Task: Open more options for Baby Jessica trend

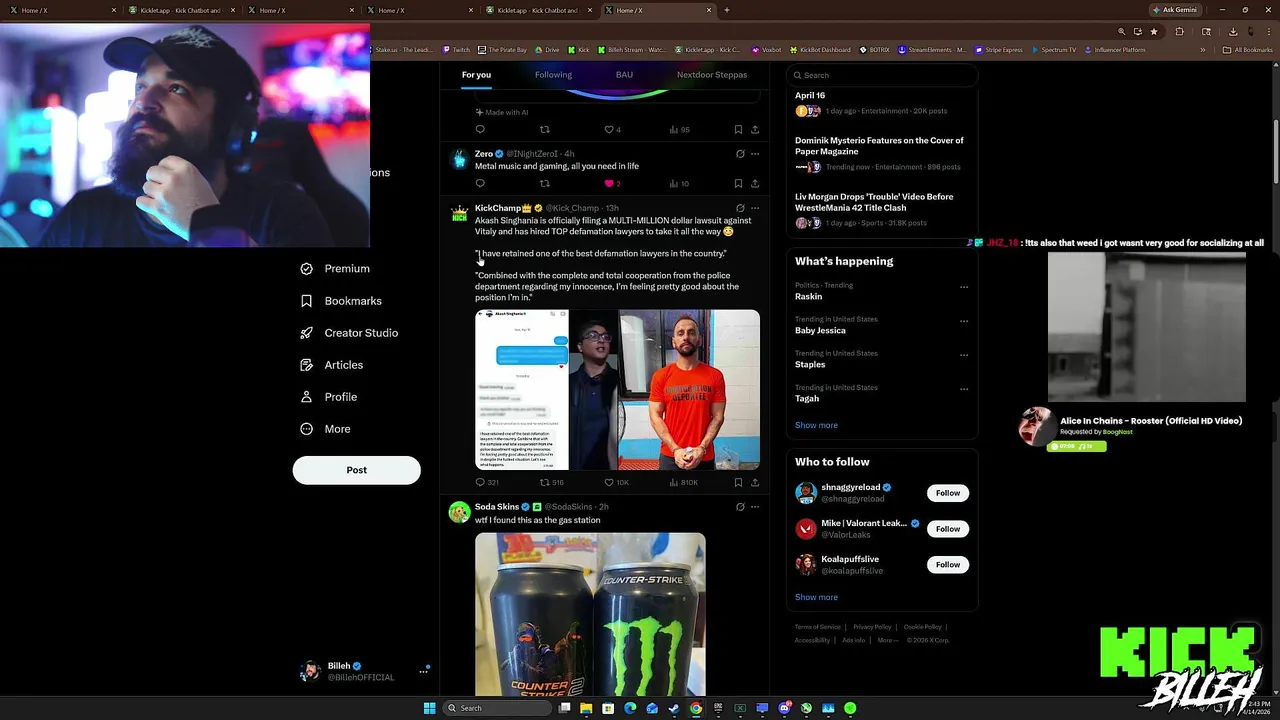Action: click(x=964, y=321)
